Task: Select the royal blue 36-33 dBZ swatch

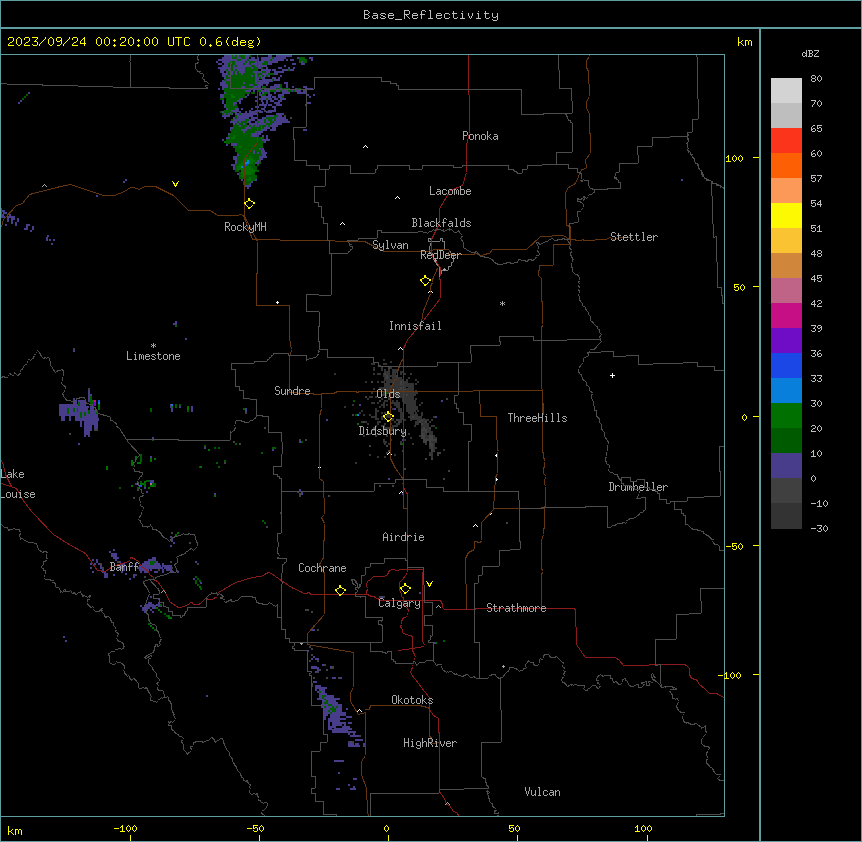Action: click(786, 365)
